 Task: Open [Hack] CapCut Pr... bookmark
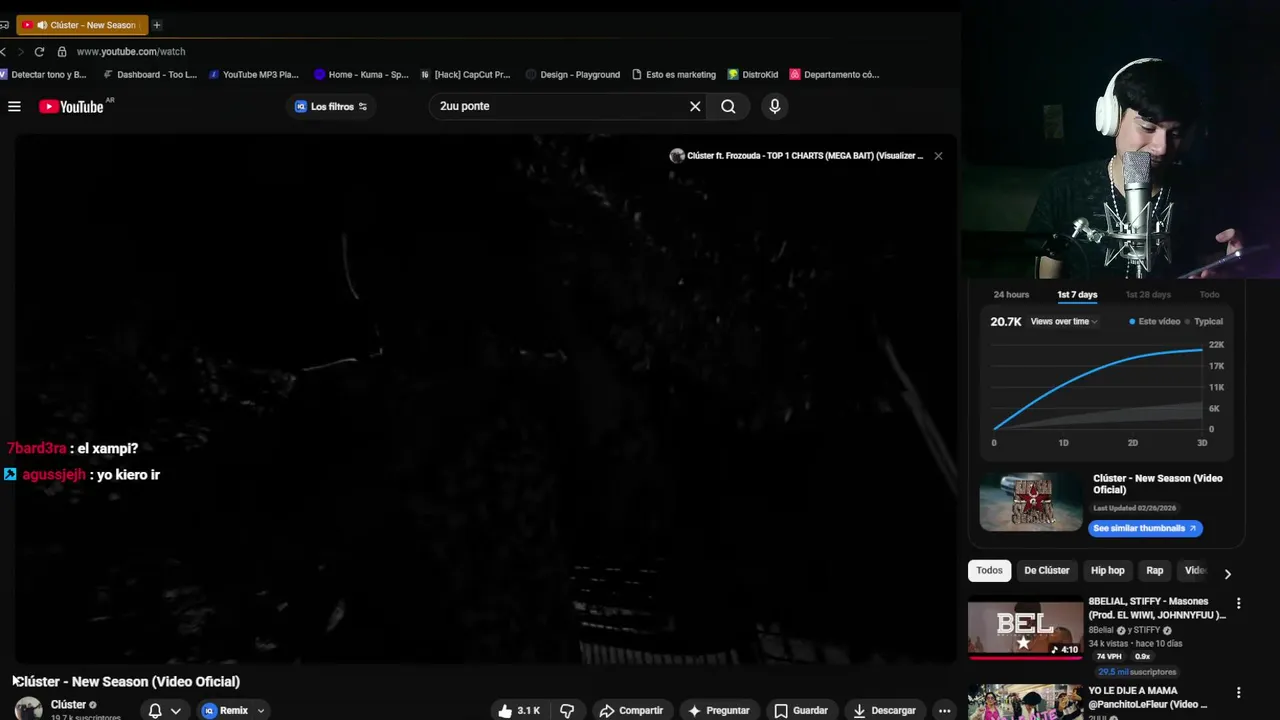(466, 74)
